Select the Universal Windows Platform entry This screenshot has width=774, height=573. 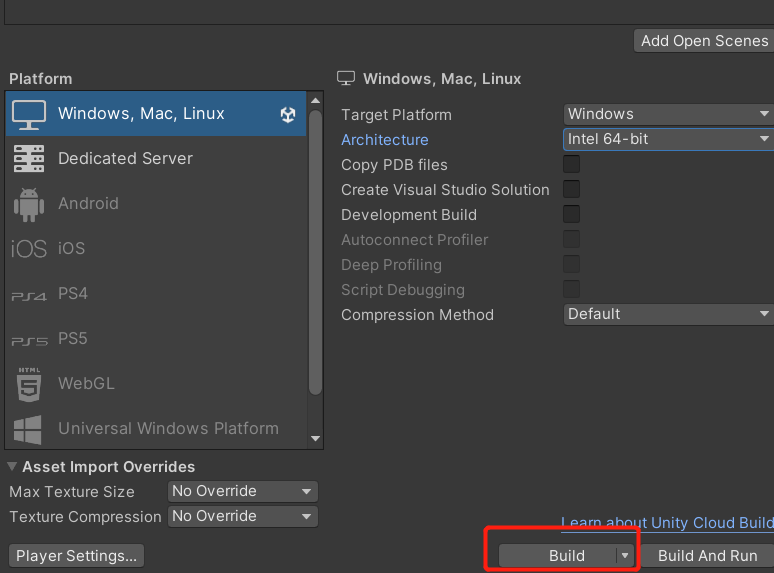[x=156, y=428]
